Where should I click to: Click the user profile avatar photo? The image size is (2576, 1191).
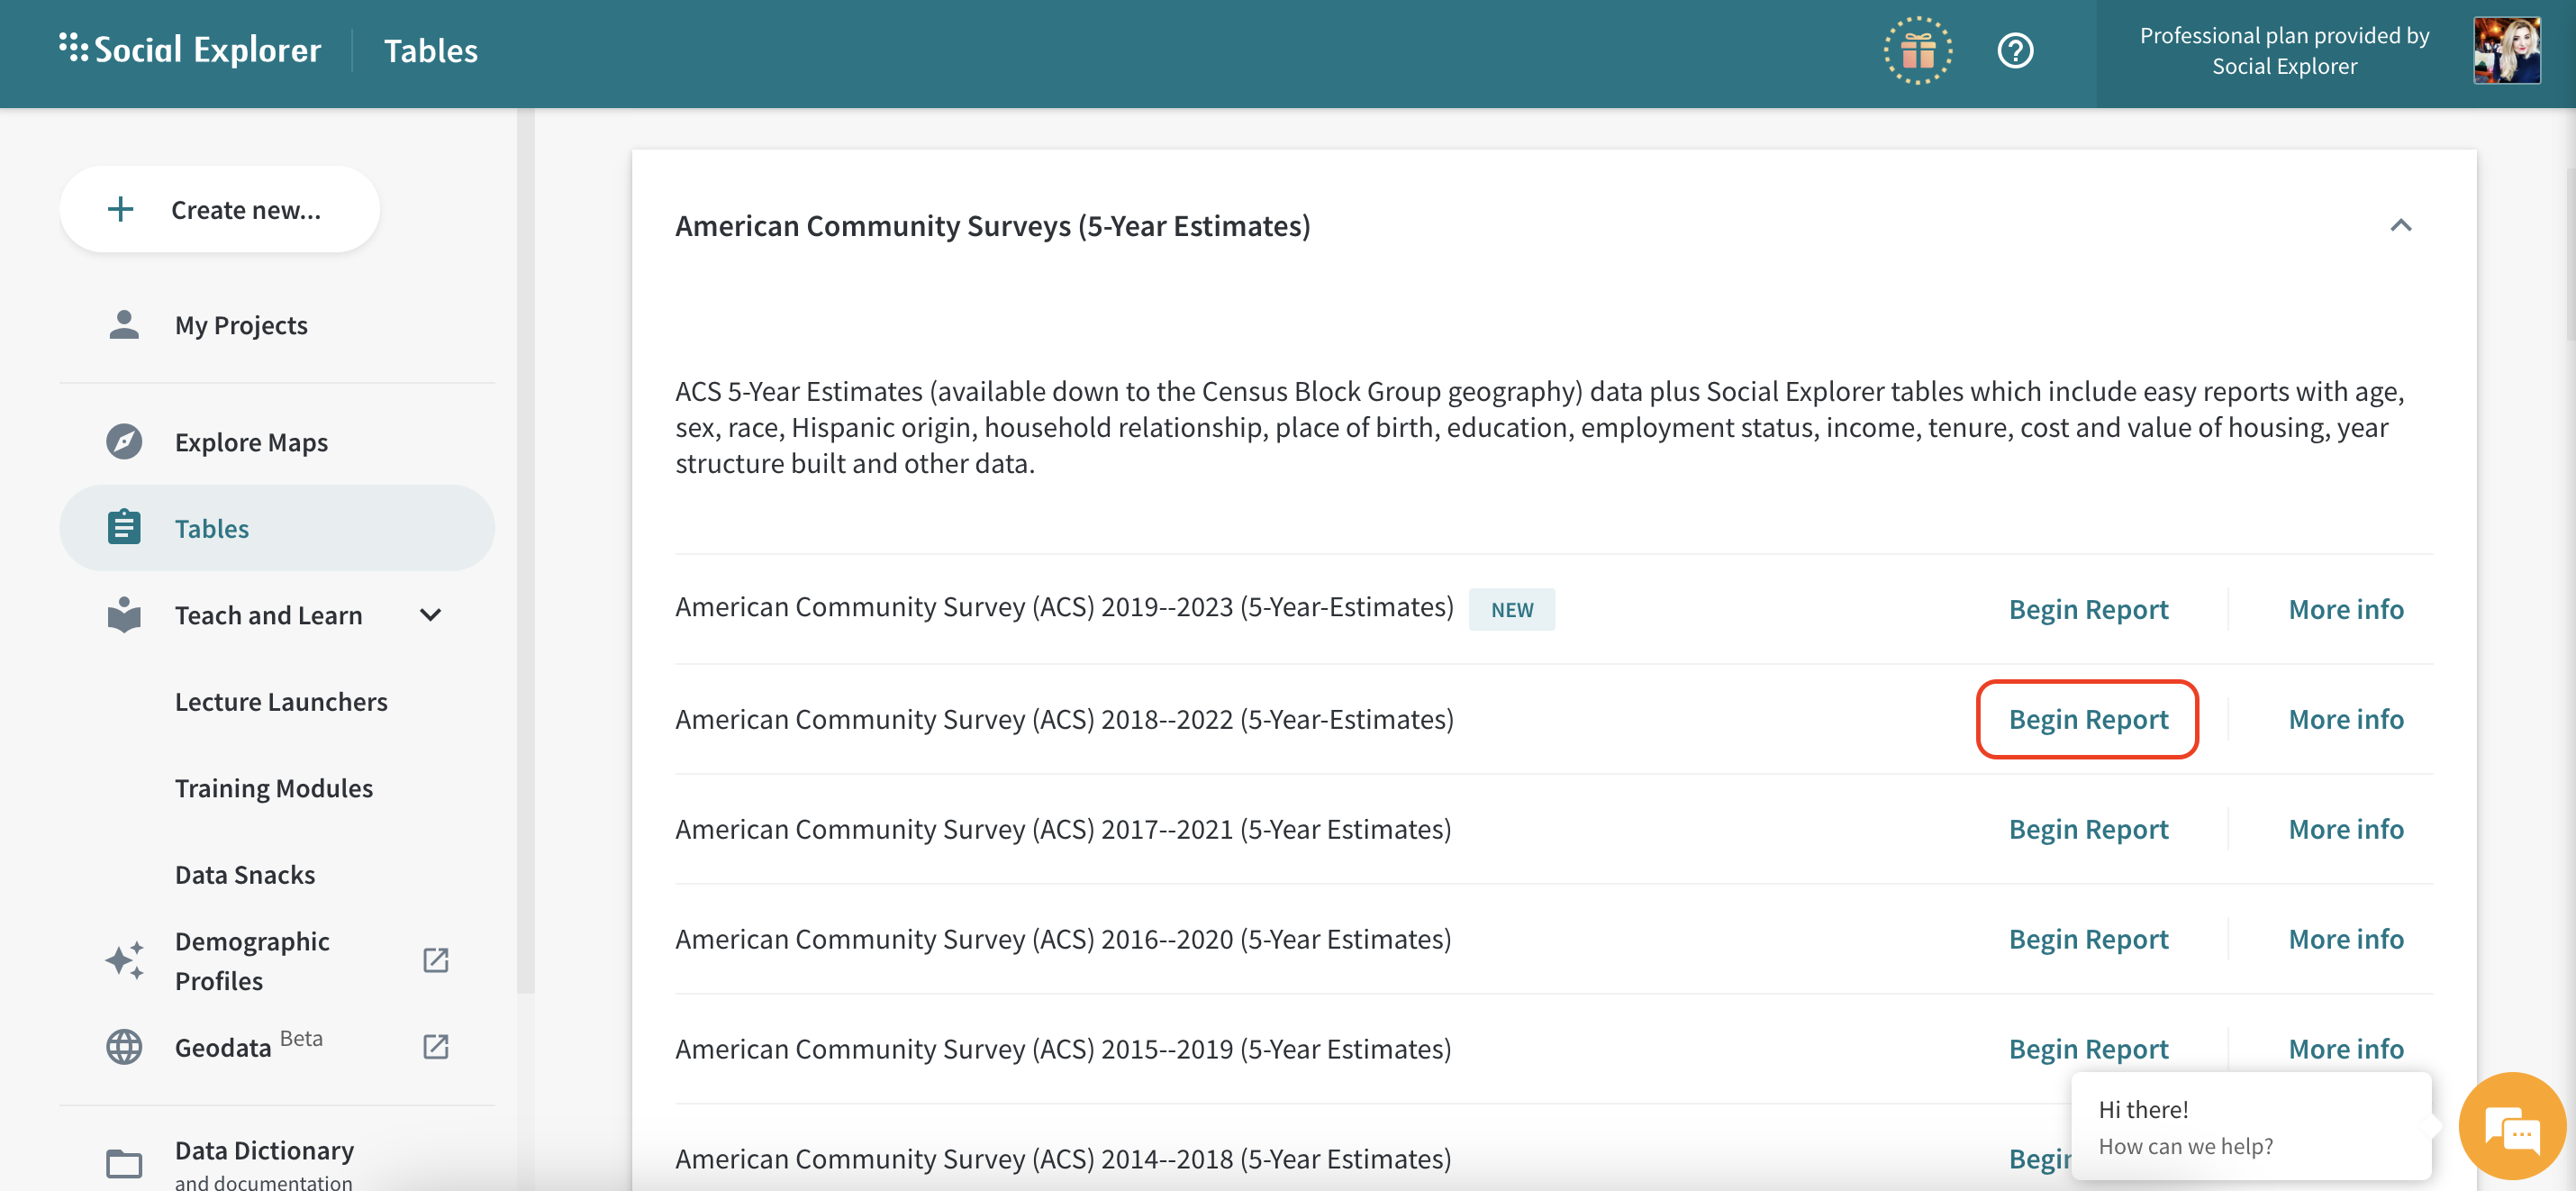coord(2506,51)
